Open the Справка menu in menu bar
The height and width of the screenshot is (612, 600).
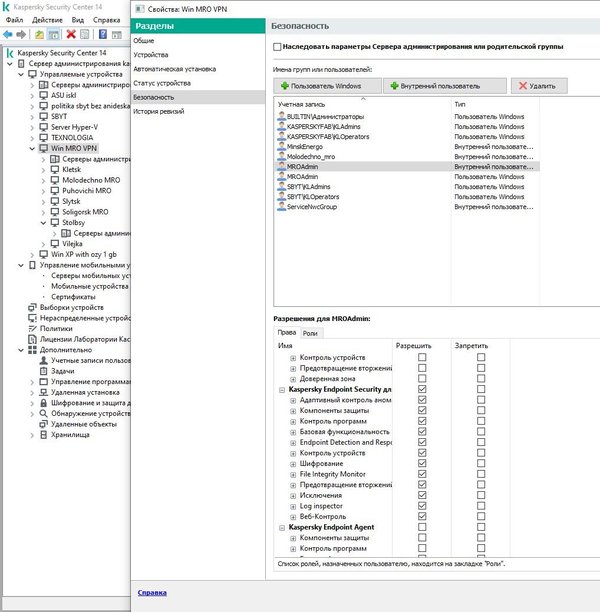107,20
